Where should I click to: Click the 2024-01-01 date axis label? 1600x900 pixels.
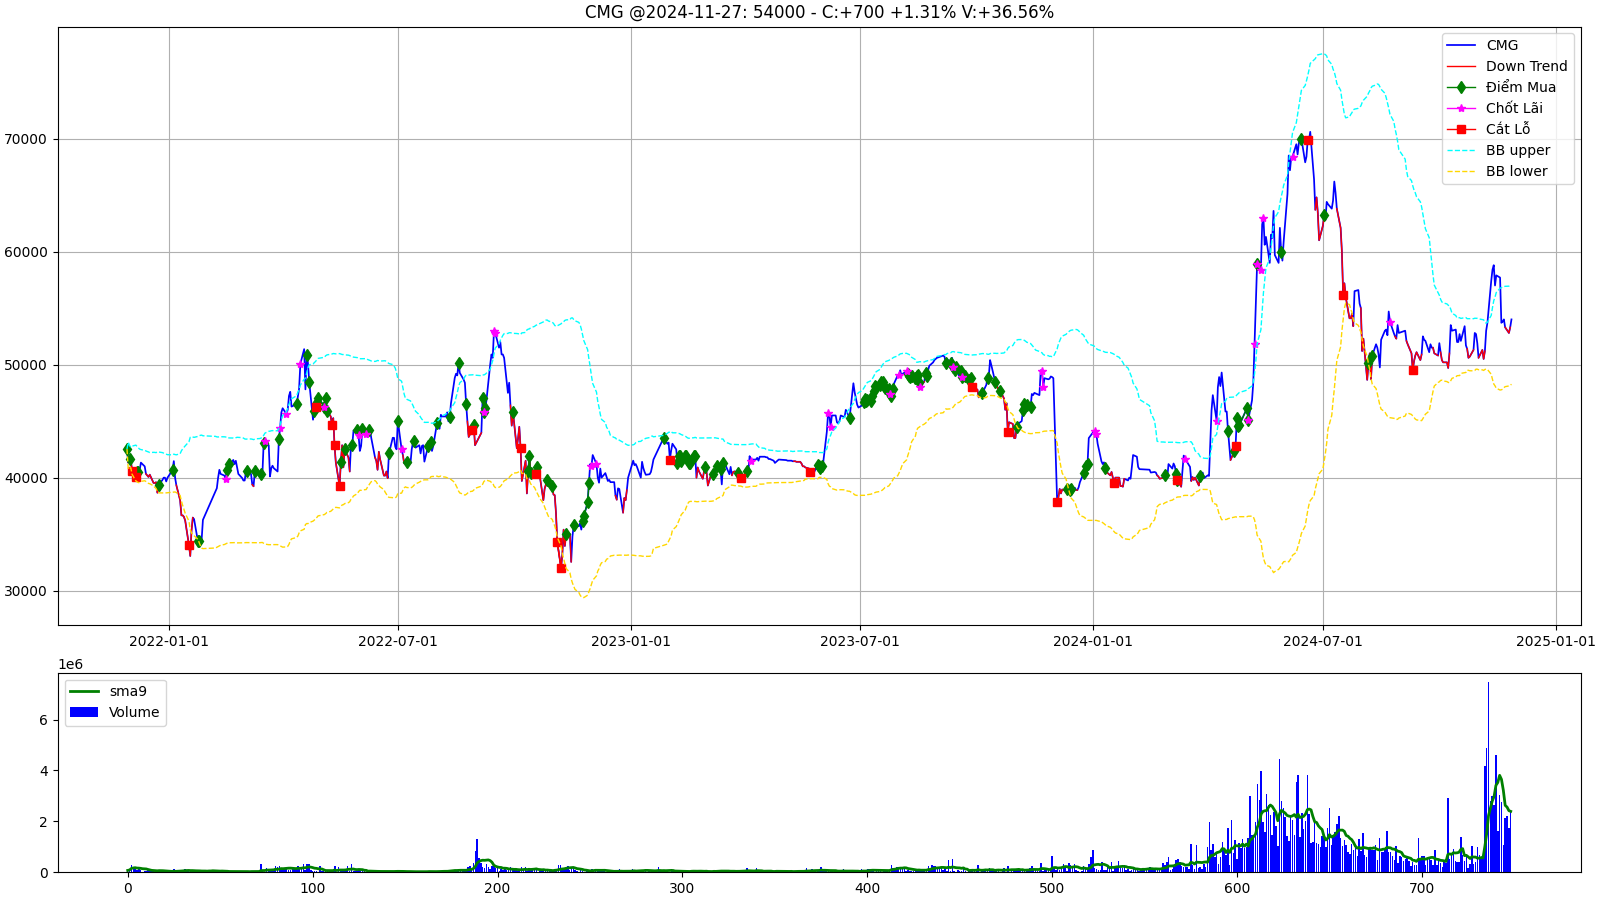click(x=1093, y=641)
